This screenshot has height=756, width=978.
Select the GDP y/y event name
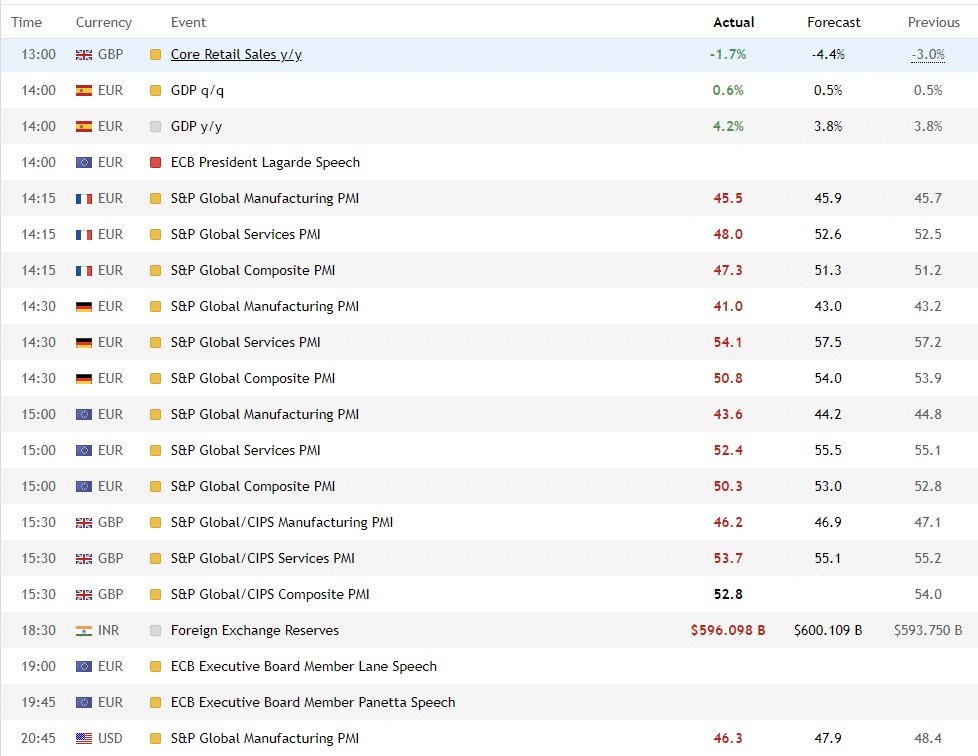click(196, 127)
